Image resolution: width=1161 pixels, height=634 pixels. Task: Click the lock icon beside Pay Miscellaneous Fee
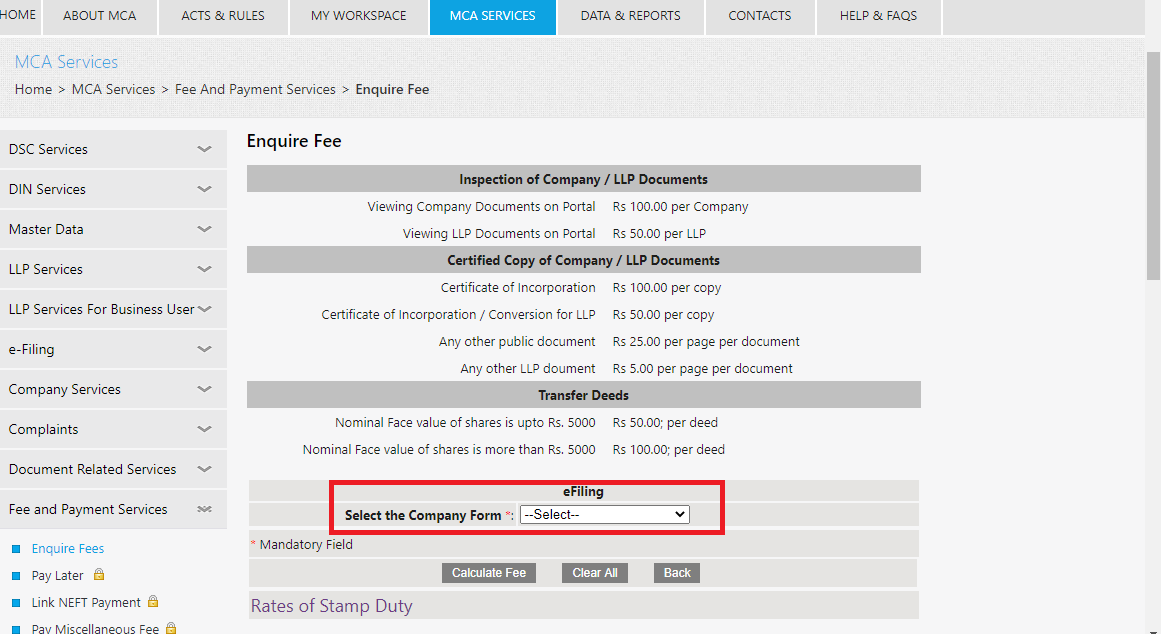click(x=171, y=628)
